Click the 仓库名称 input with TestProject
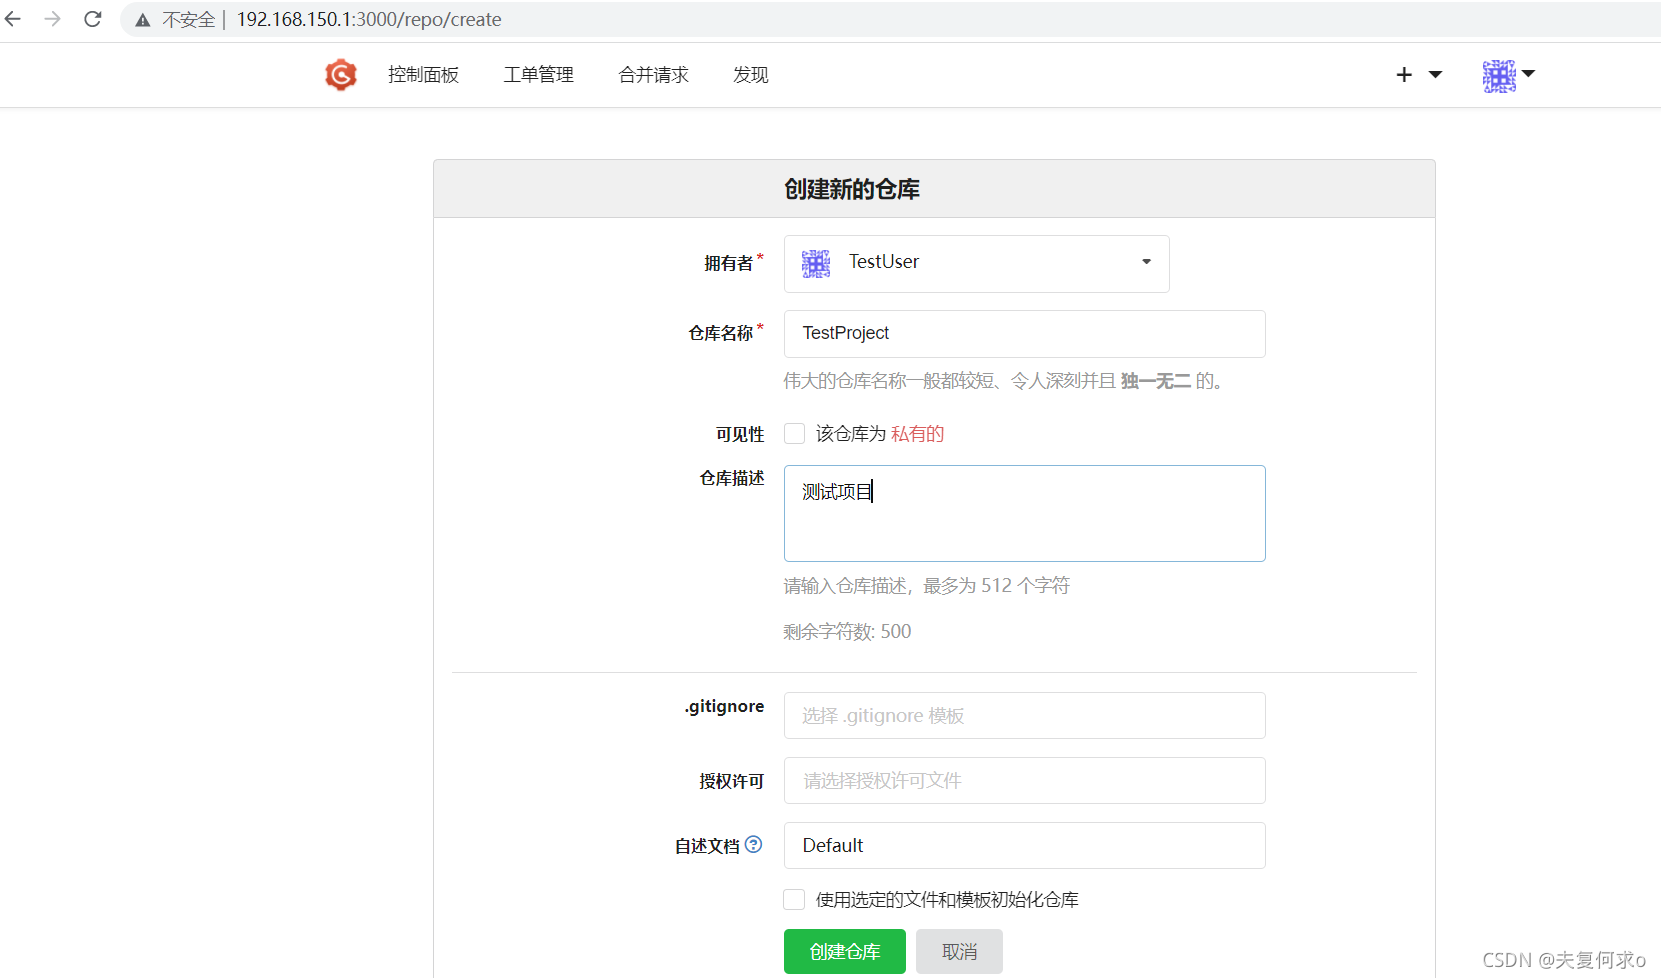 click(1024, 334)
